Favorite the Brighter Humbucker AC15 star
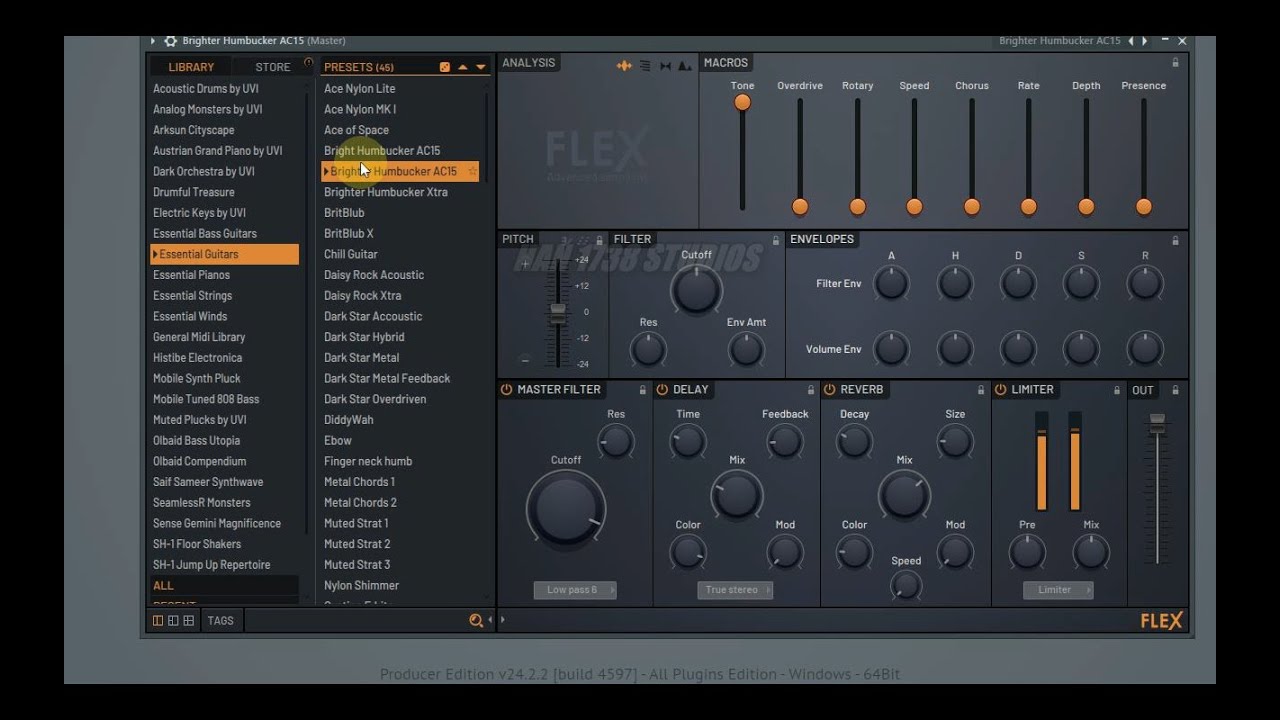 coord(473,172)
